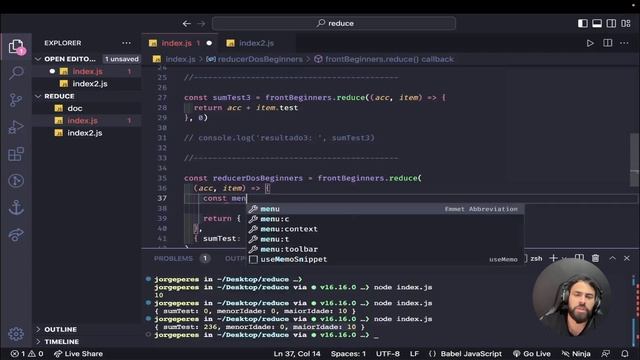Open the Search view in activity bar
Screen dimensions: 640x360
pyautogui.click(x=16, y=73)
